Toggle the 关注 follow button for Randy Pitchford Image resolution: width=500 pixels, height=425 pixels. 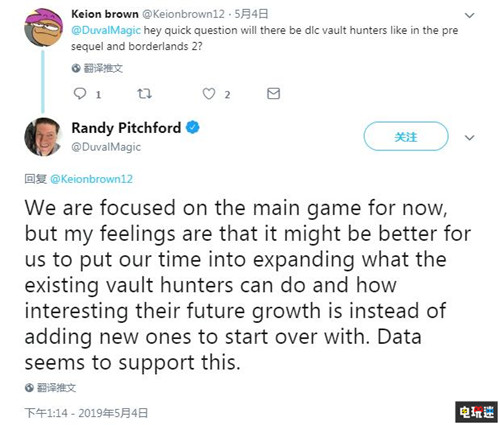(x=406, y=136)
